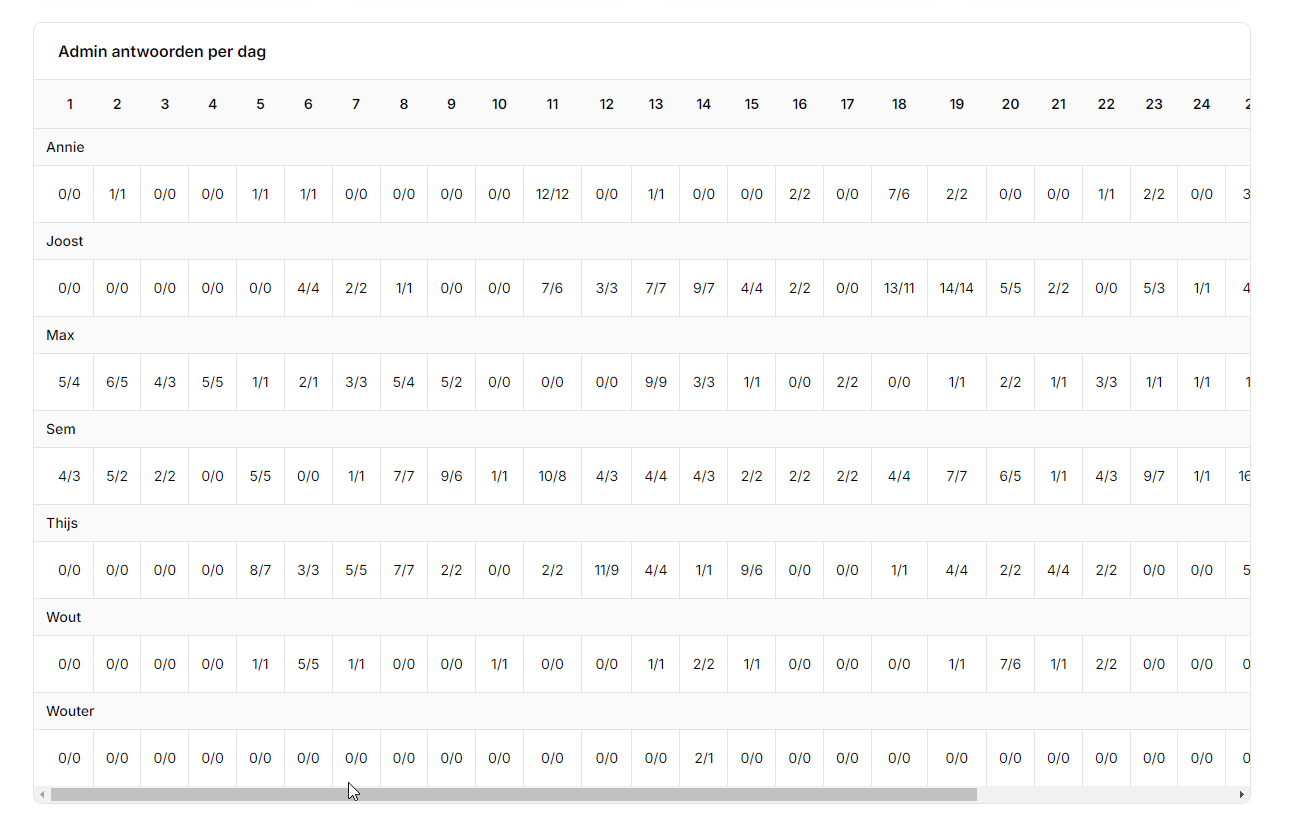
Task: Click the "Admin antwoorden per dag" title
Action: click(162, 52)
